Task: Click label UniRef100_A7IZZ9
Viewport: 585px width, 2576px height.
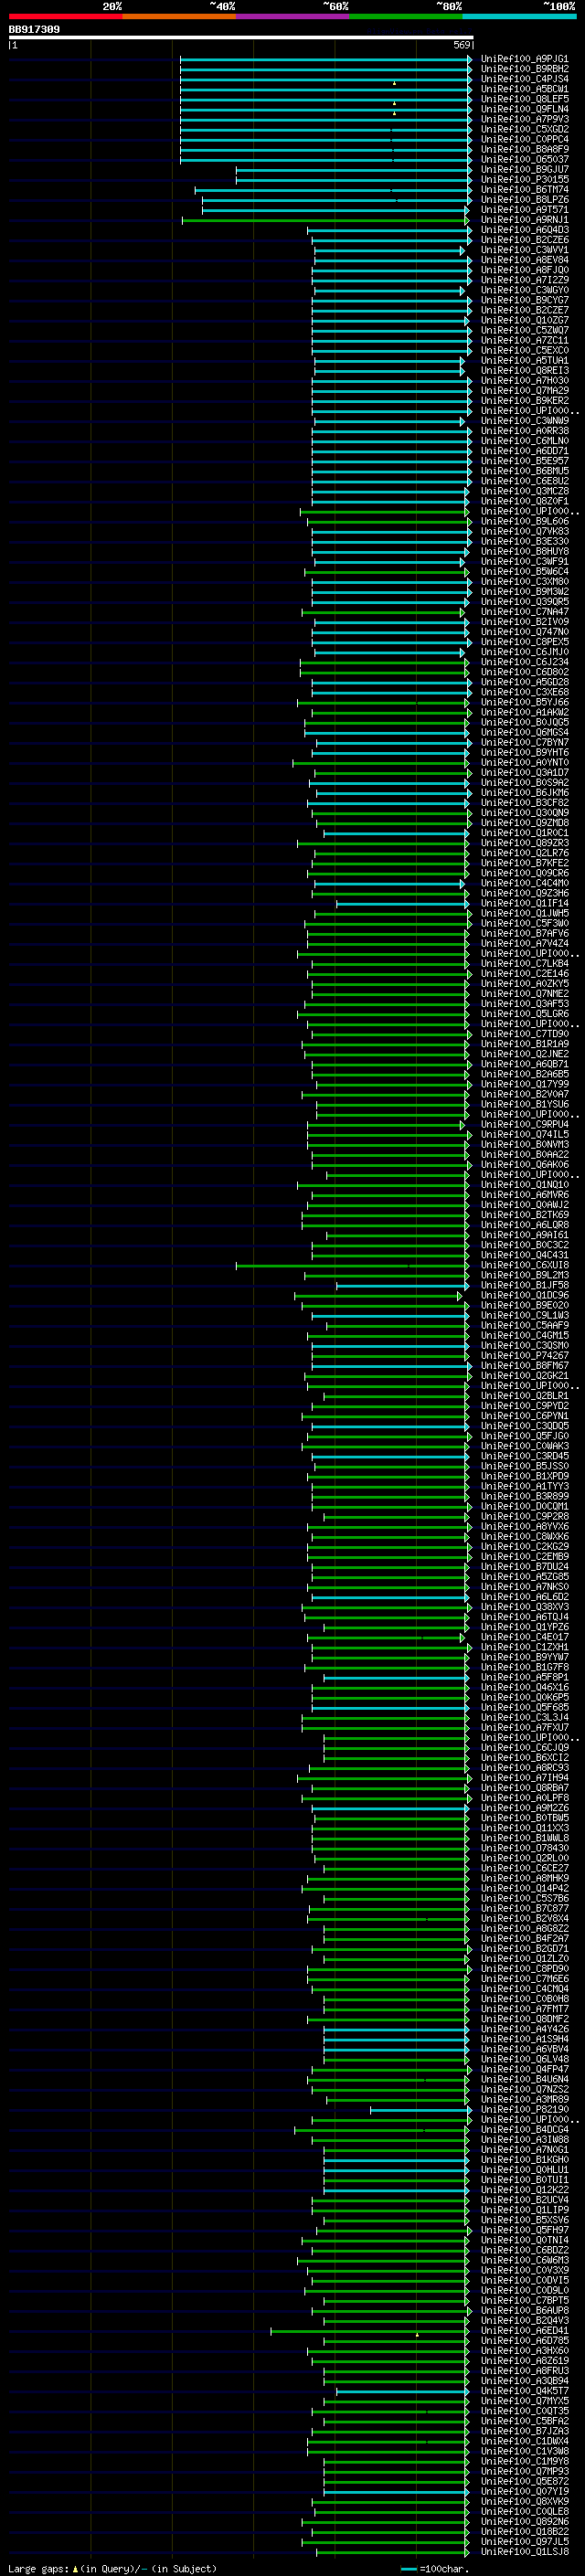Action: (524, 280)
